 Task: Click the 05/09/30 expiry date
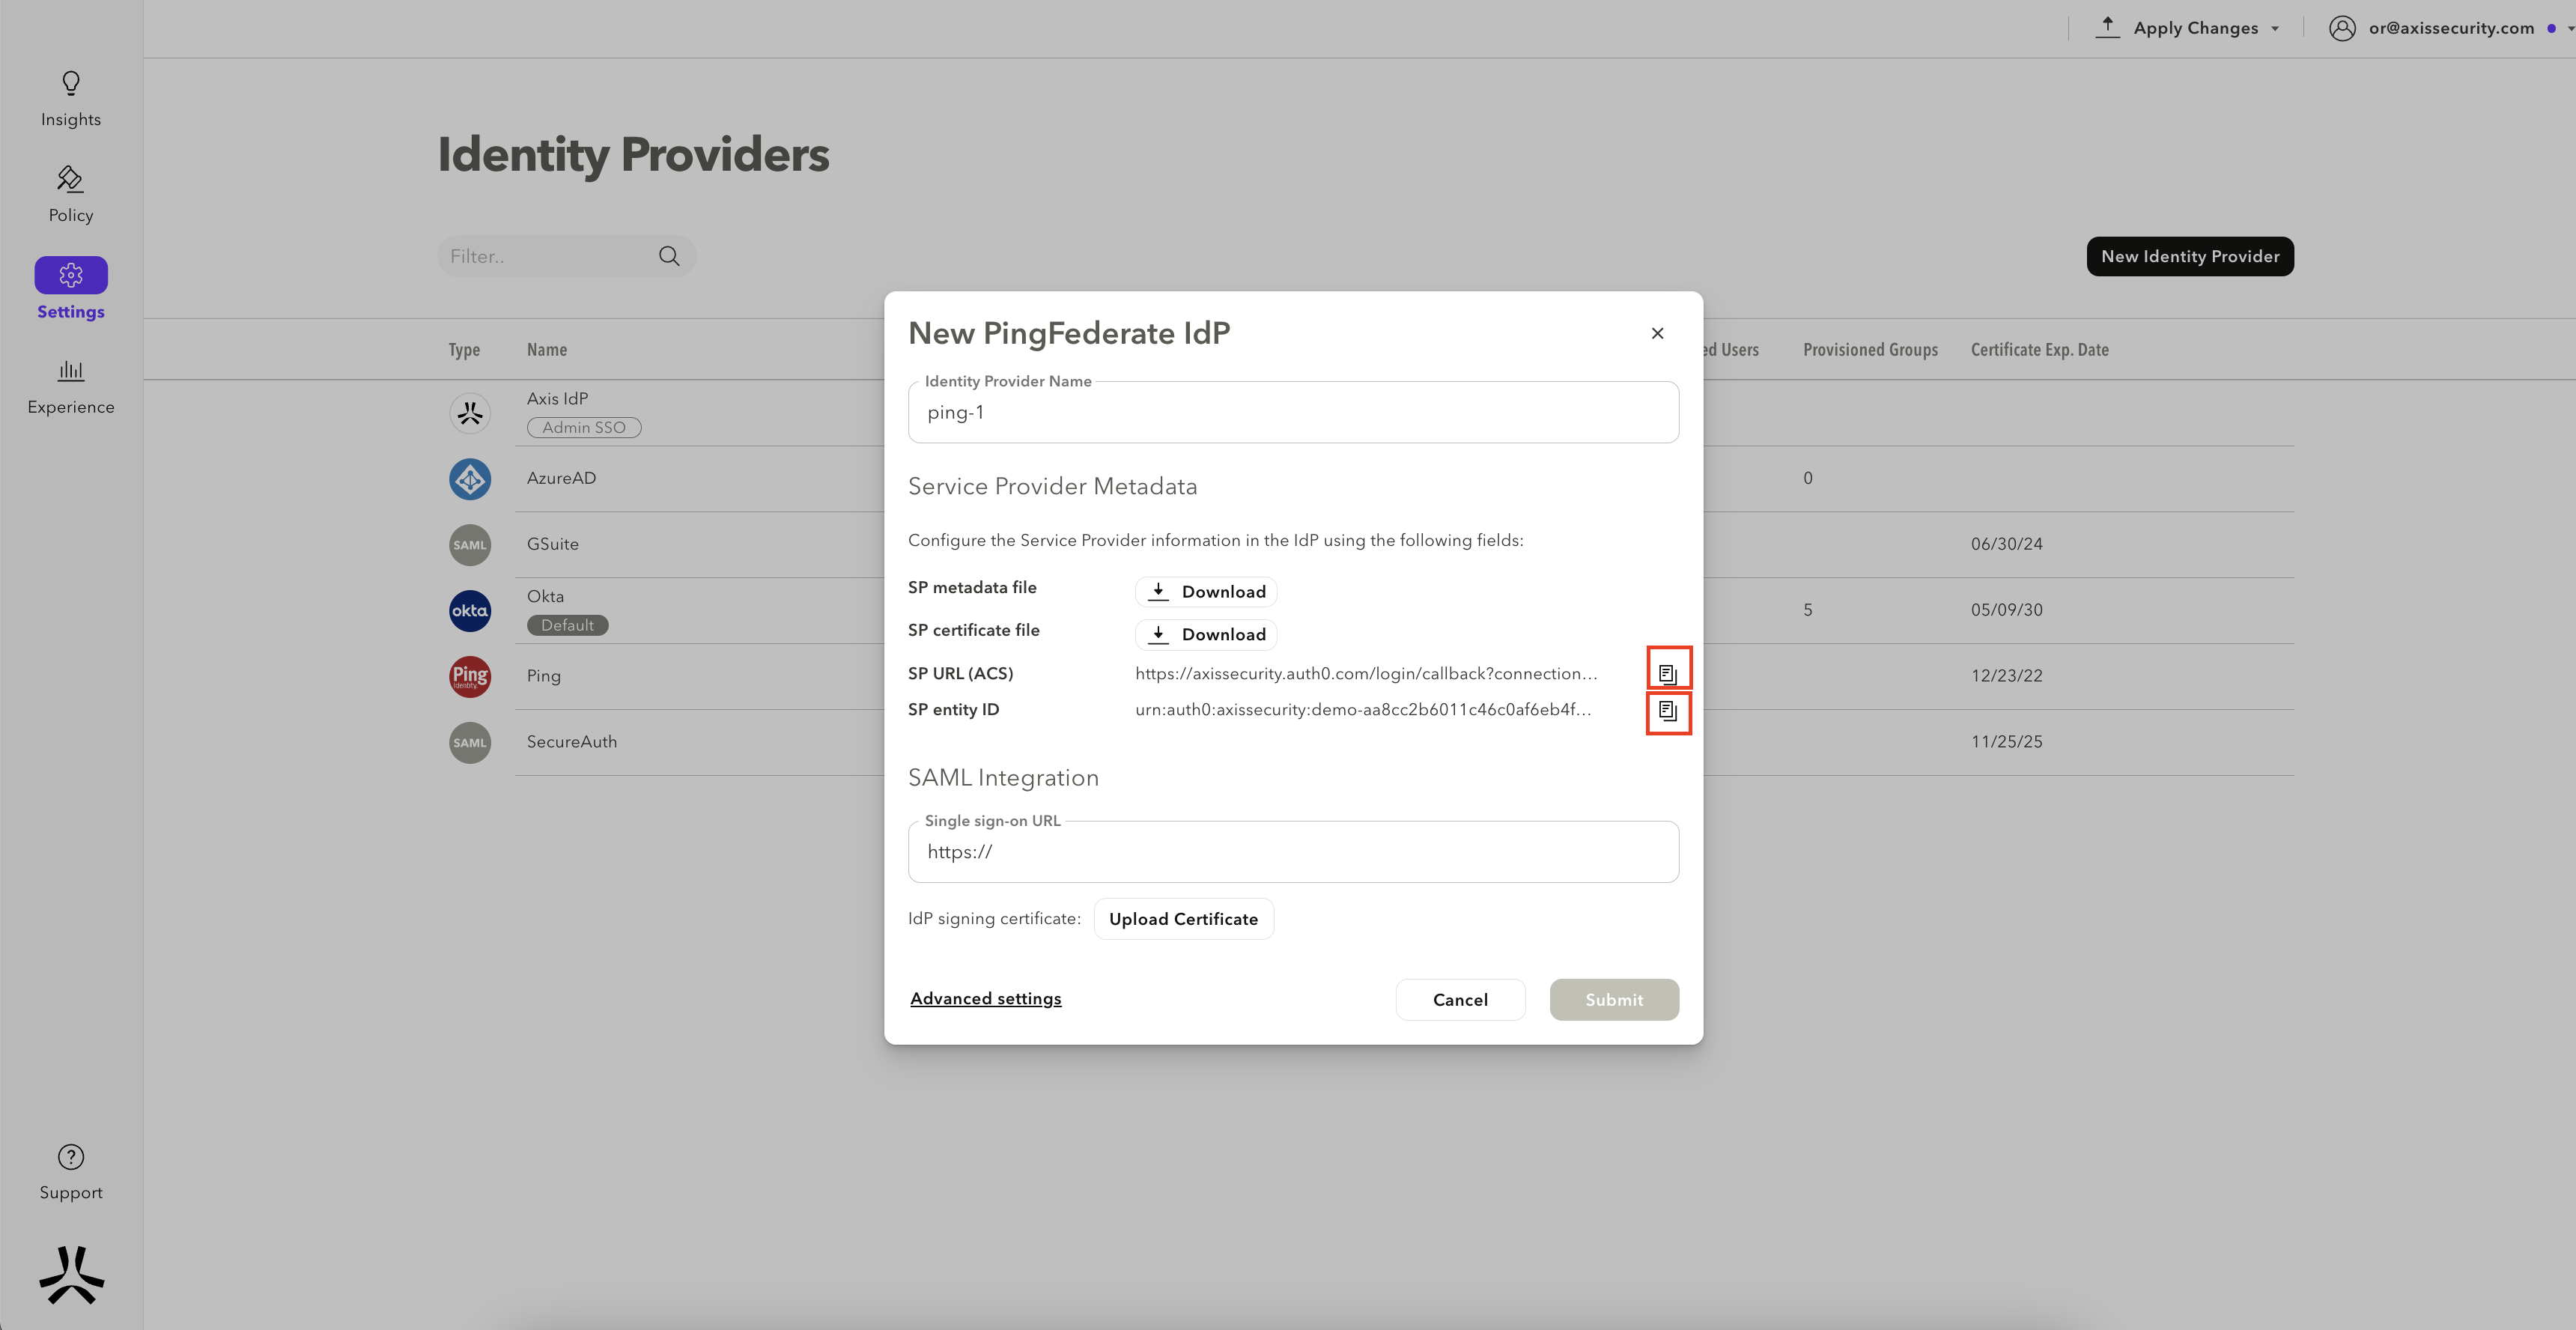[x=2006, y=610]
